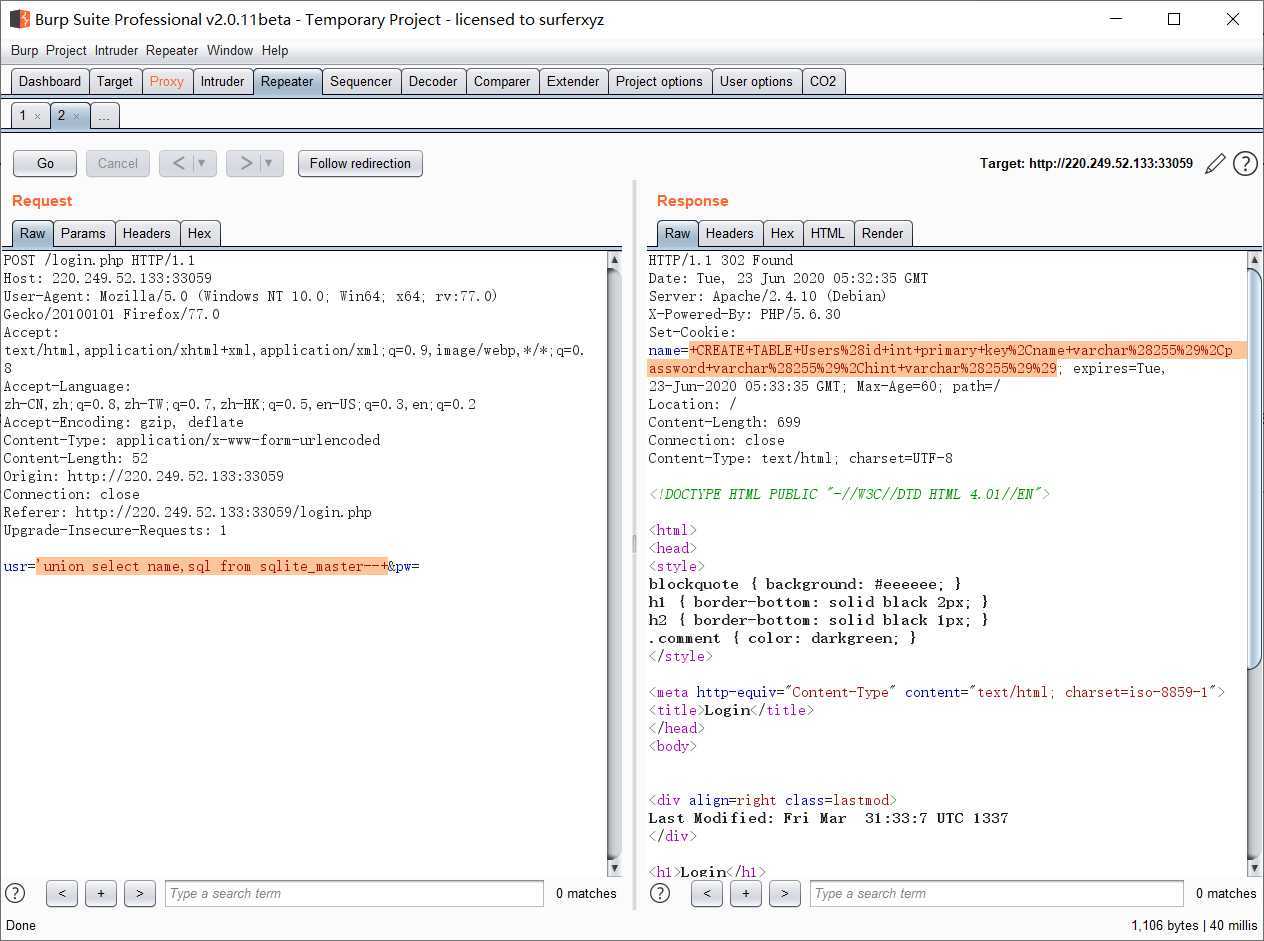
Task: Switch to the Dashboard tab
Action: click(50, 81)
